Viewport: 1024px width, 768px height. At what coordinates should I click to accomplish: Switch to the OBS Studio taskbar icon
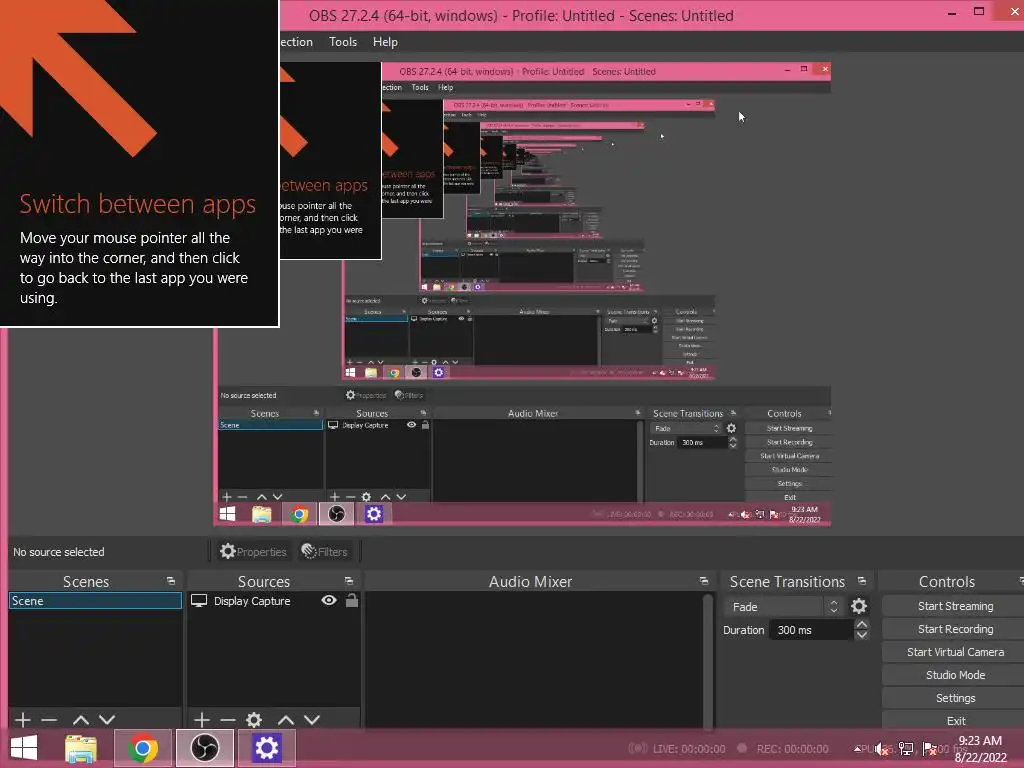204,748
